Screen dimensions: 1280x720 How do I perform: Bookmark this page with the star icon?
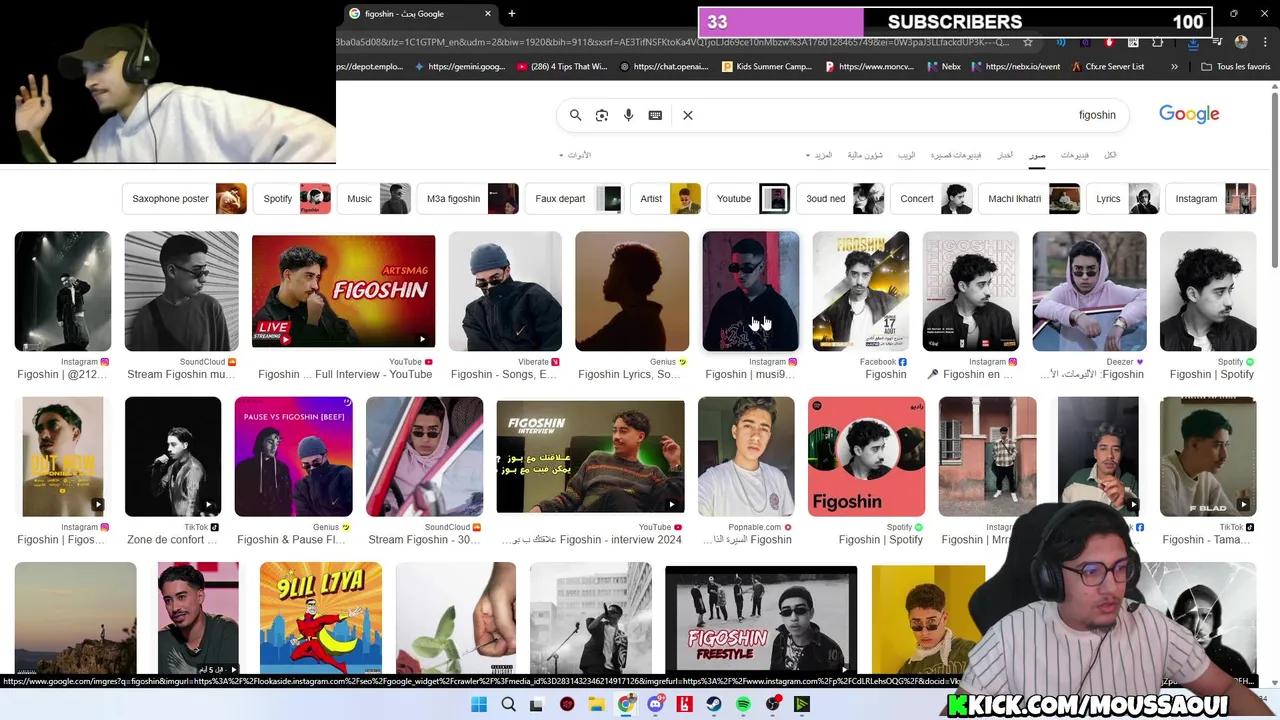(x=1028, y=42)
